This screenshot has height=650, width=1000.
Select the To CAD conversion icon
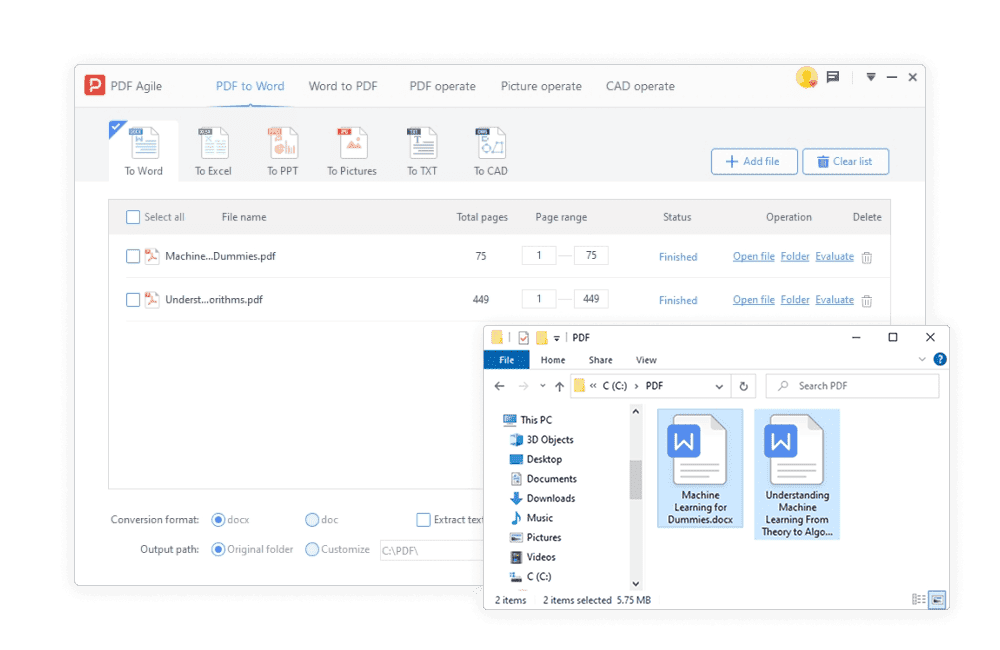[x=490, y=146]
